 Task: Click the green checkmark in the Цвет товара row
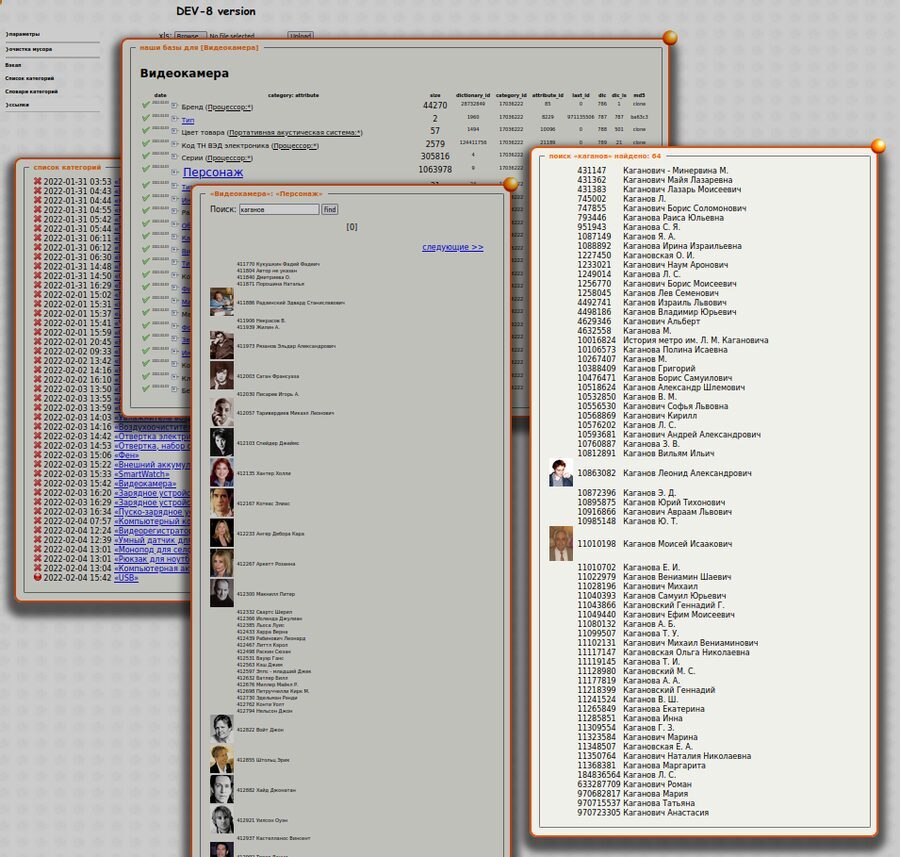tap(146, 130)
